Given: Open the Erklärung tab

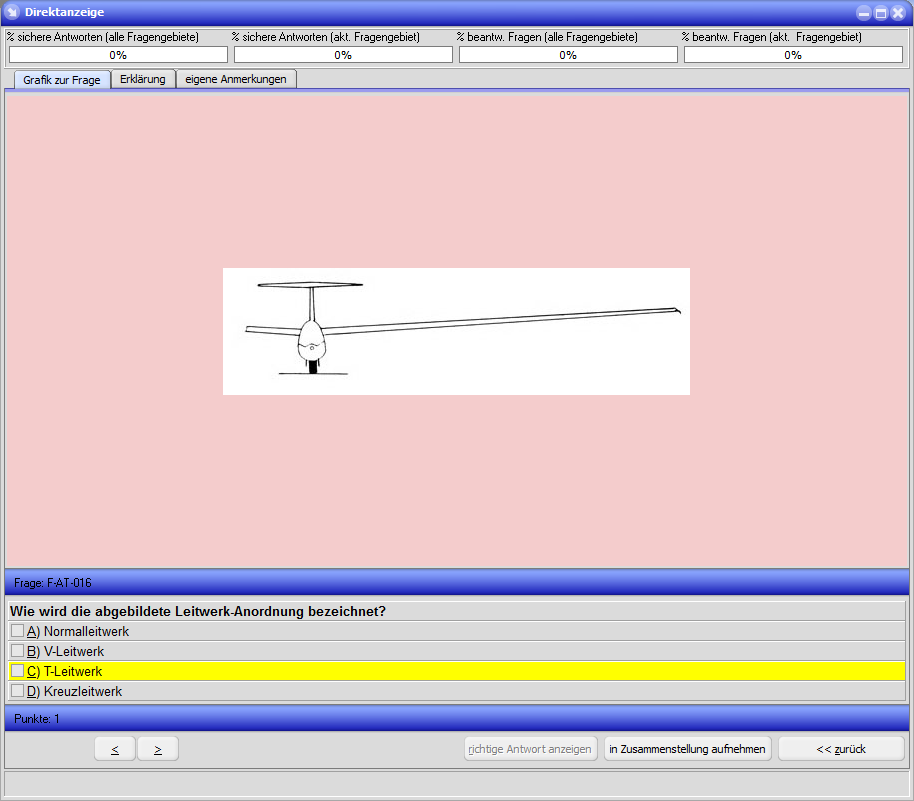Looking at the screenshot, I should (x=143, y=79).
